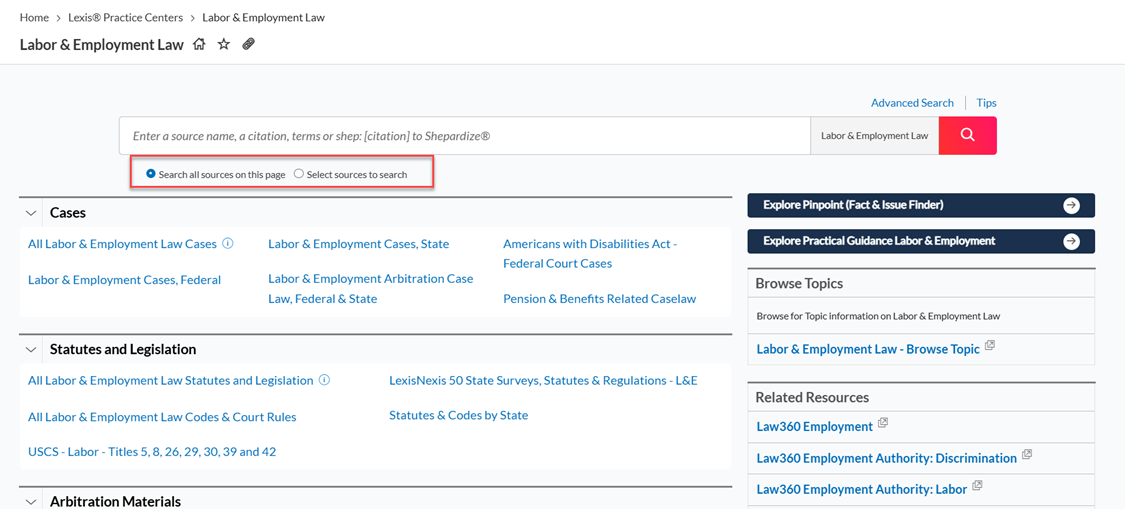Choose Select sources to search option

pos(350,174)
